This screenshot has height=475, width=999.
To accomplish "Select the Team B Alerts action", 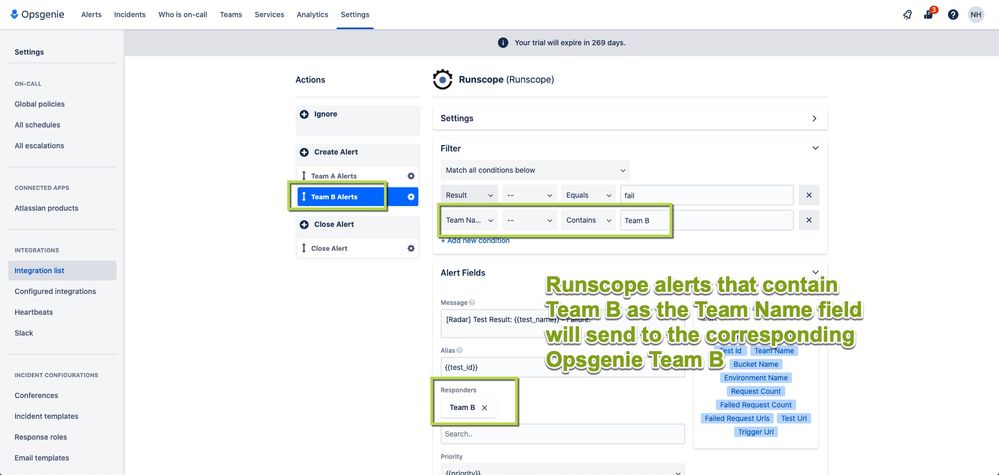I will [357, 197].
